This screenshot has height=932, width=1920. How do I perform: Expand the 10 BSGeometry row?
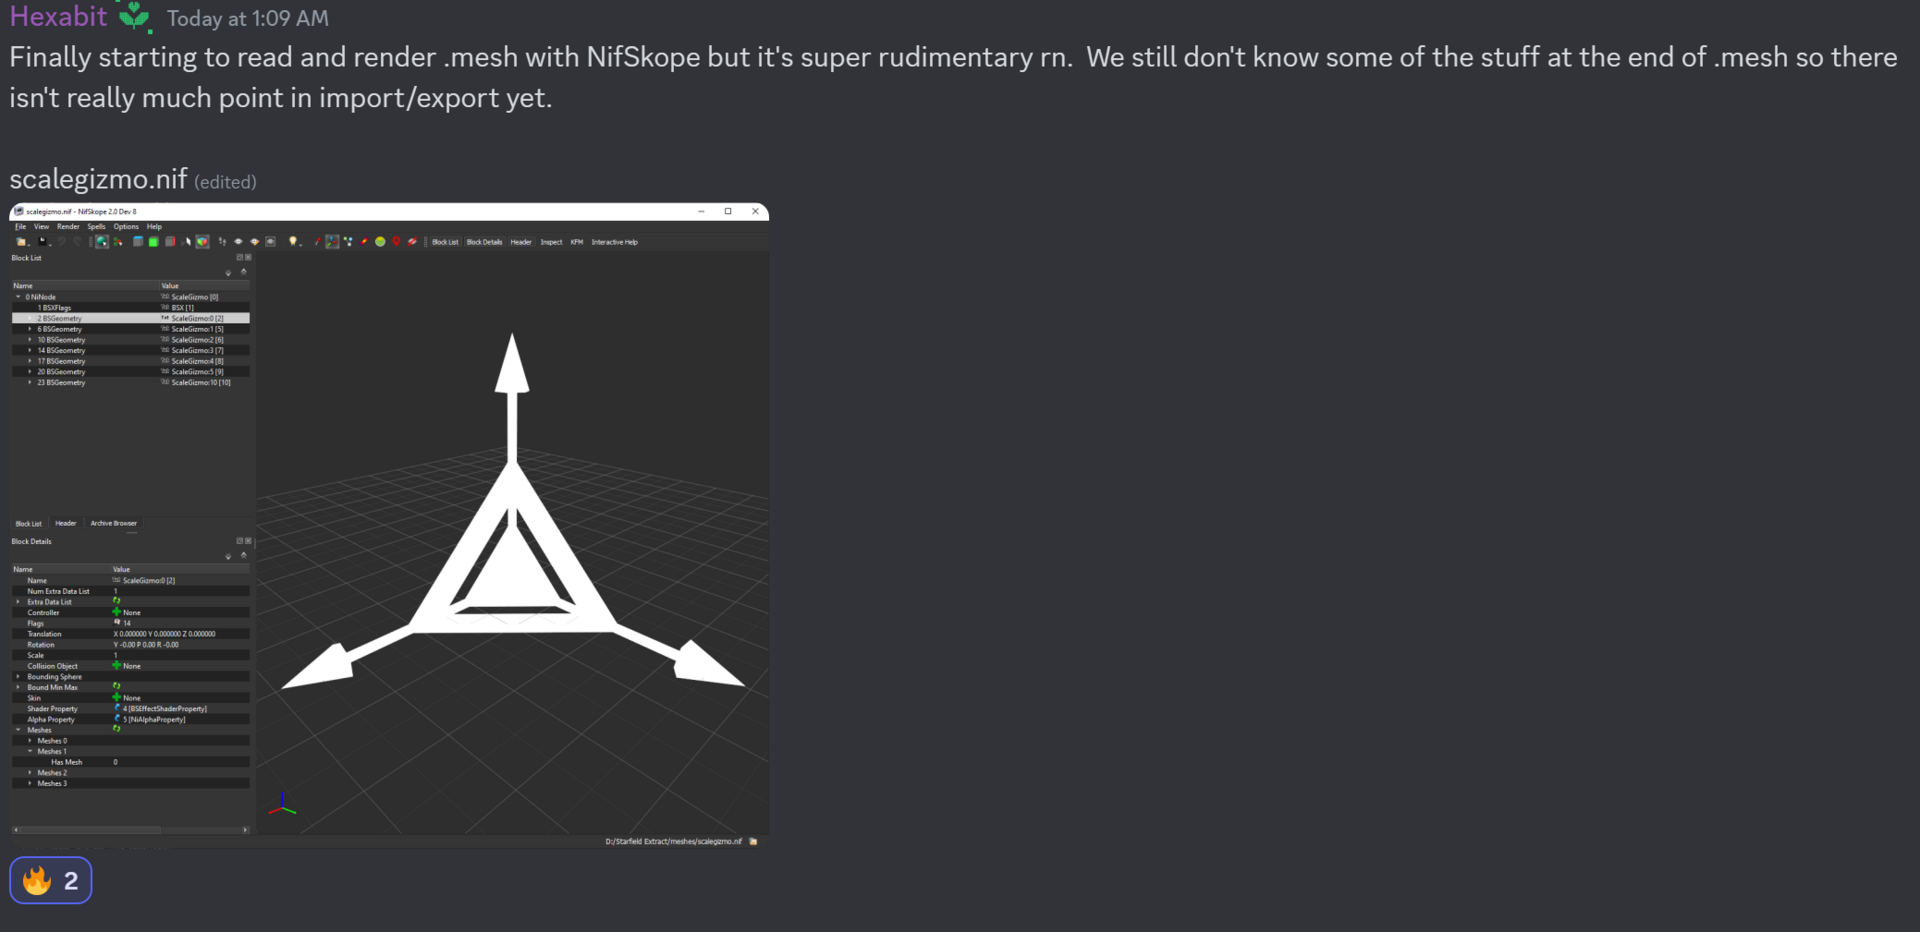click(x=30, y=340)
